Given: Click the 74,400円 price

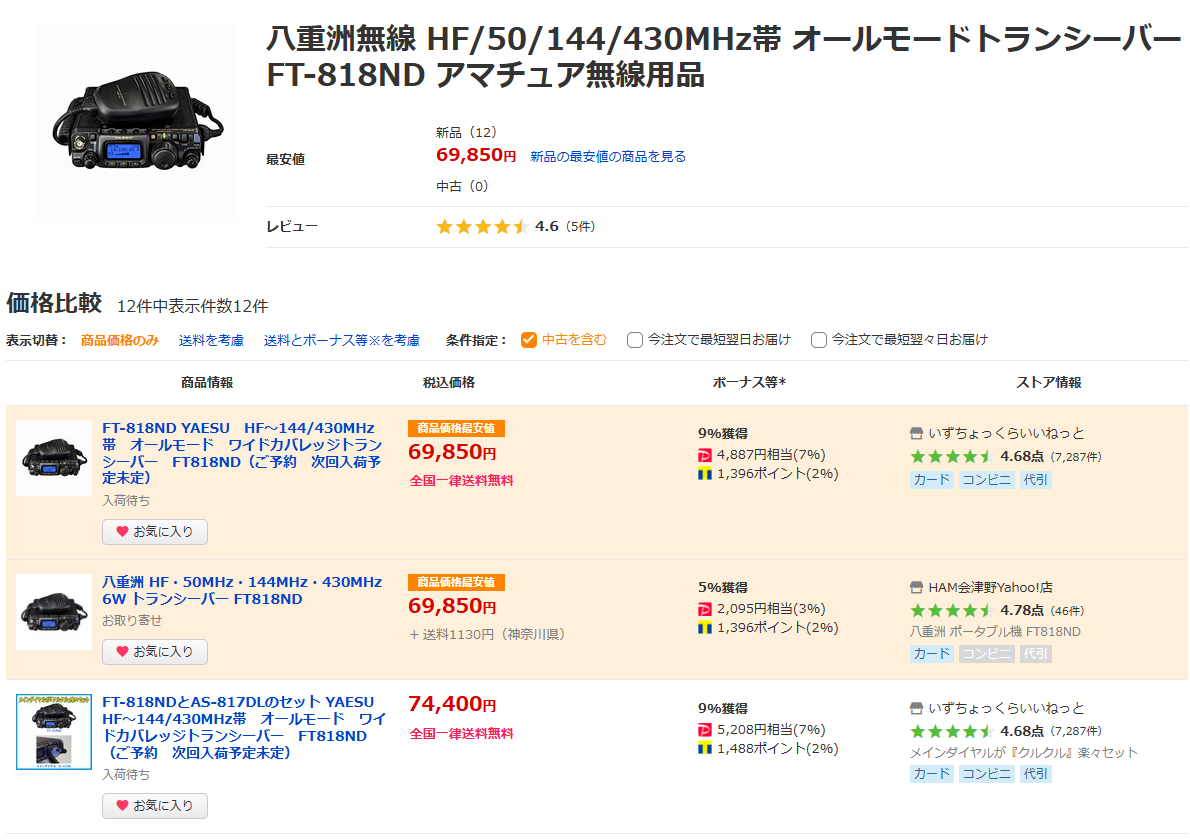Looking at the screenshot, I should [452, 704].
